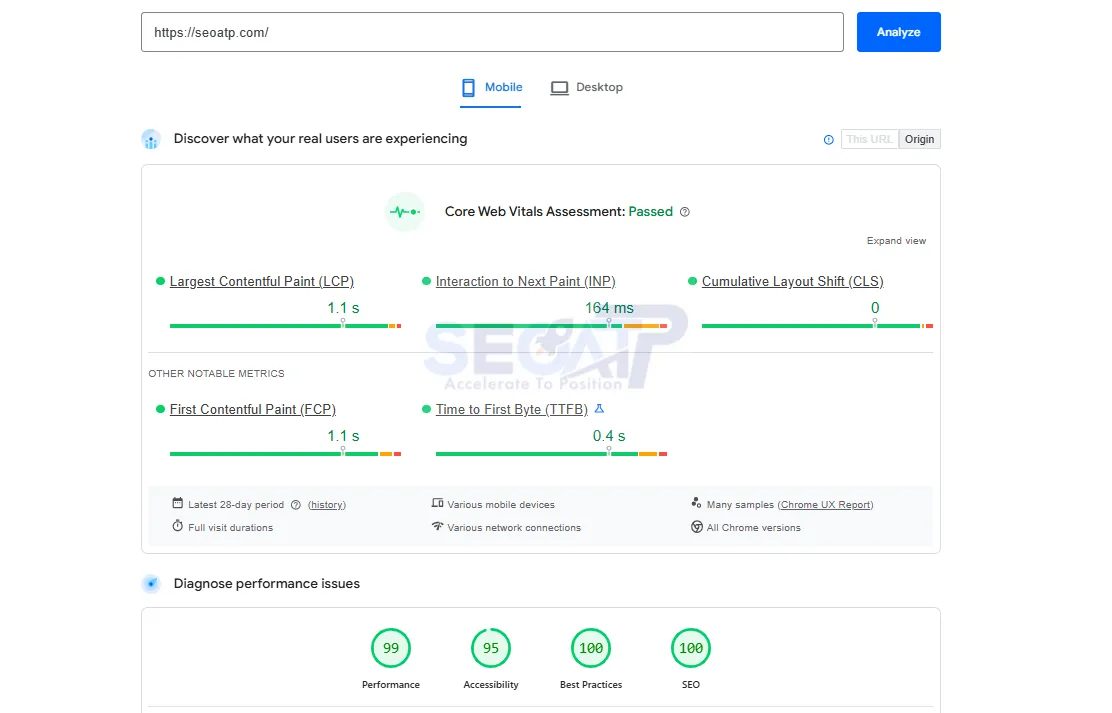
Task: Open the Chrome UX Report link
Action: (826, 504)
